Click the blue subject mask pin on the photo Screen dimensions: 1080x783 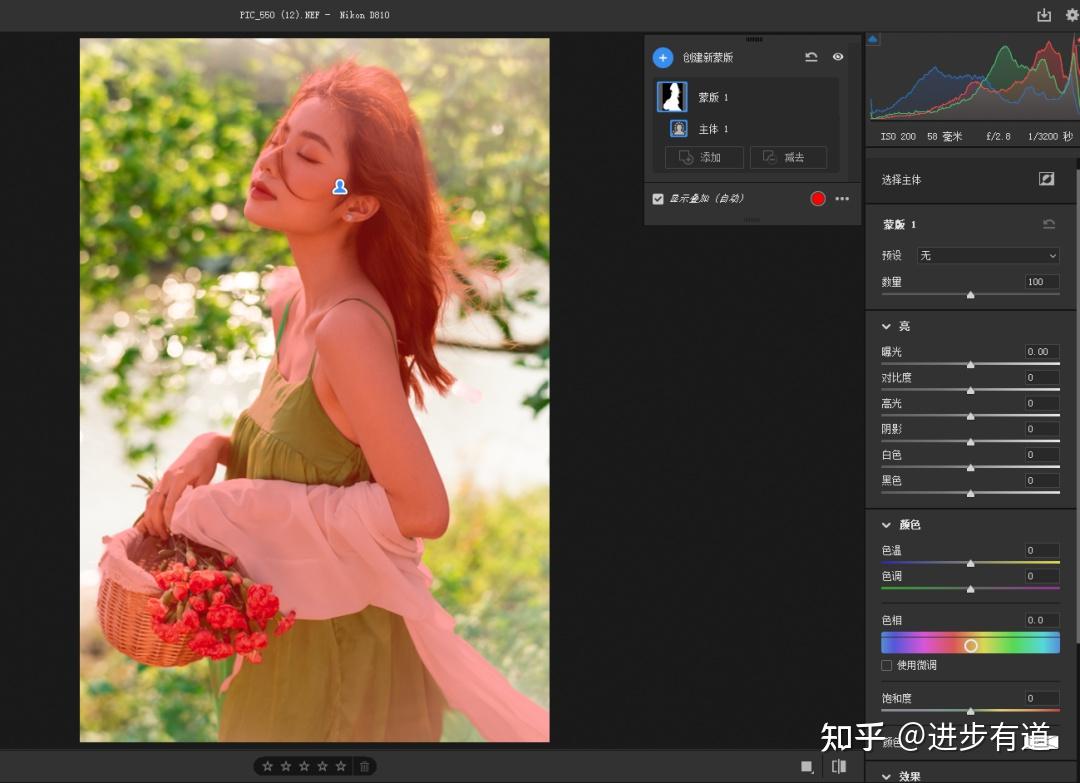[x=340, y=187]
